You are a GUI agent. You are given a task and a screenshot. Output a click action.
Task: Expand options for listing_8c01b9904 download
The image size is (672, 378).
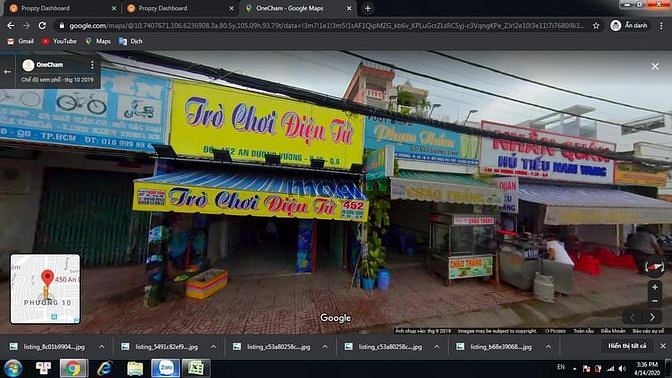coord(102,347)
